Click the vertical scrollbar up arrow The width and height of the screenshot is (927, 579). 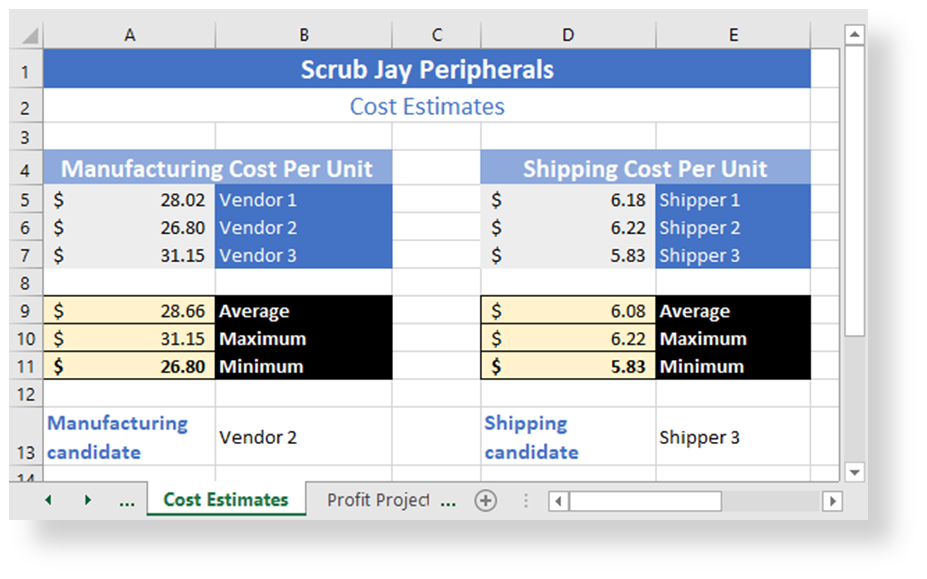pyautogui.click(x=855, y=33)
